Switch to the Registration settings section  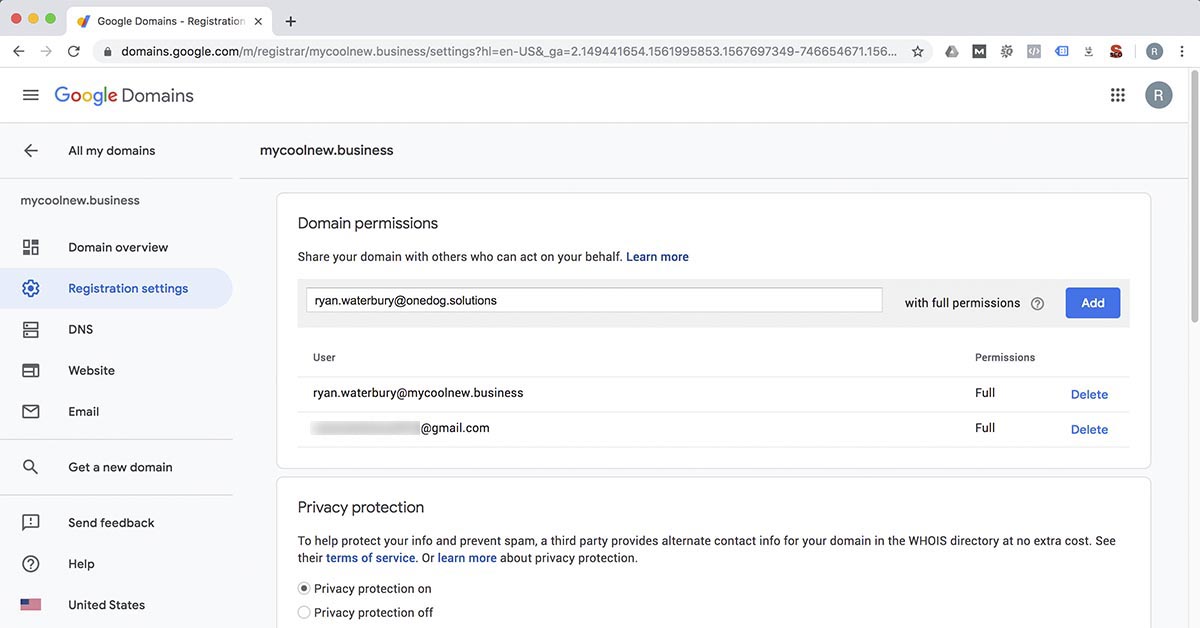tap(128, 287)
